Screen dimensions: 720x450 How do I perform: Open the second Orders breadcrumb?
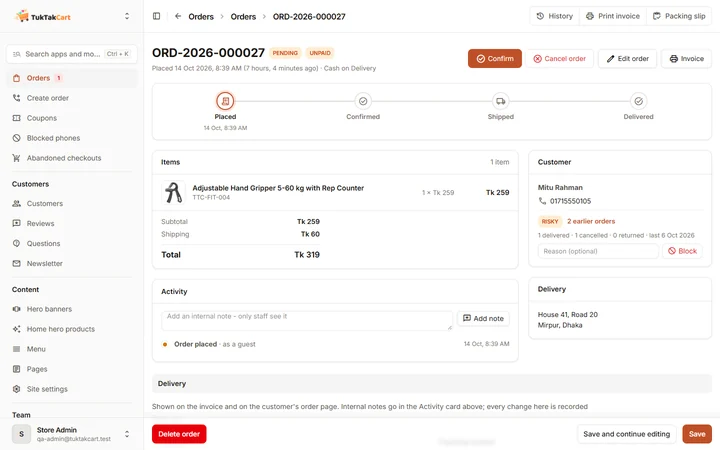(x=243, y=17)
